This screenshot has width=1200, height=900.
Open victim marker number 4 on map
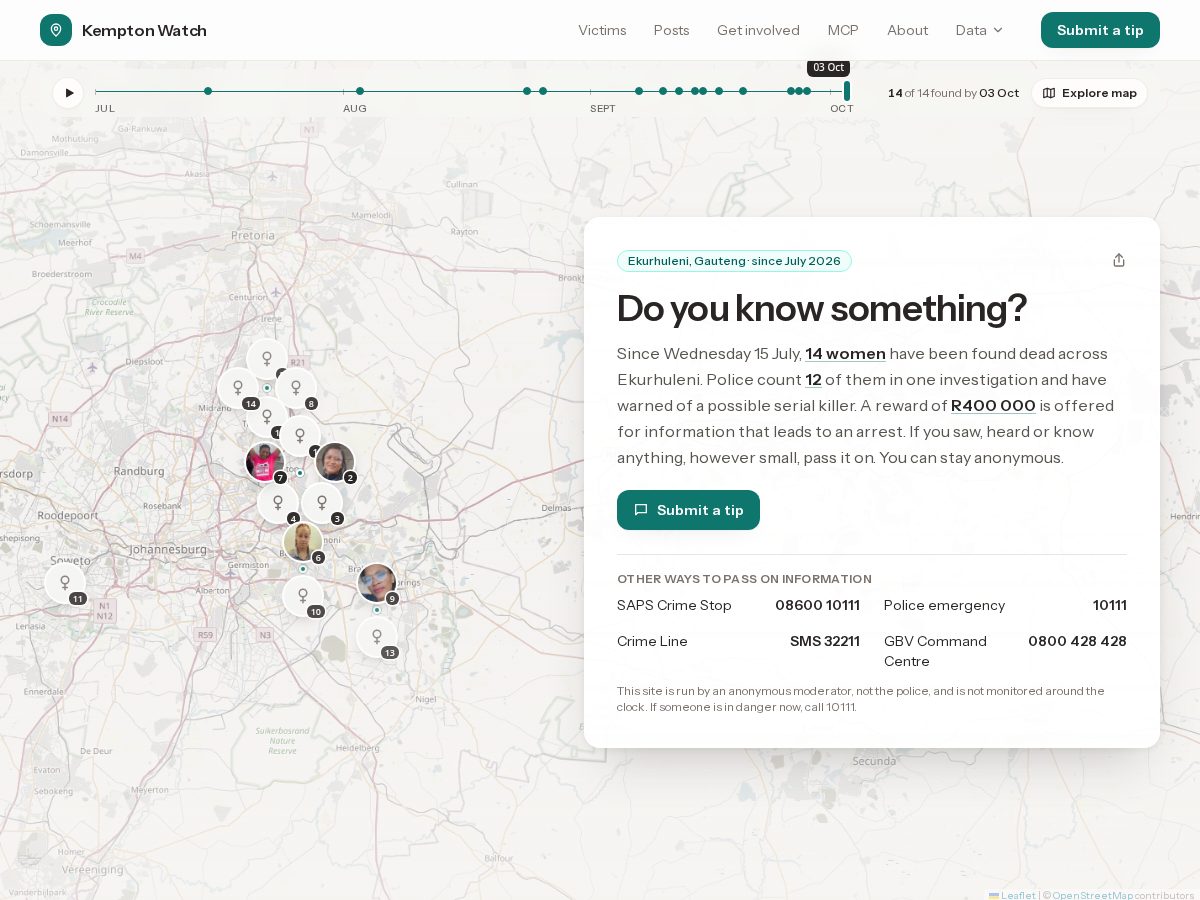(278, 503)
